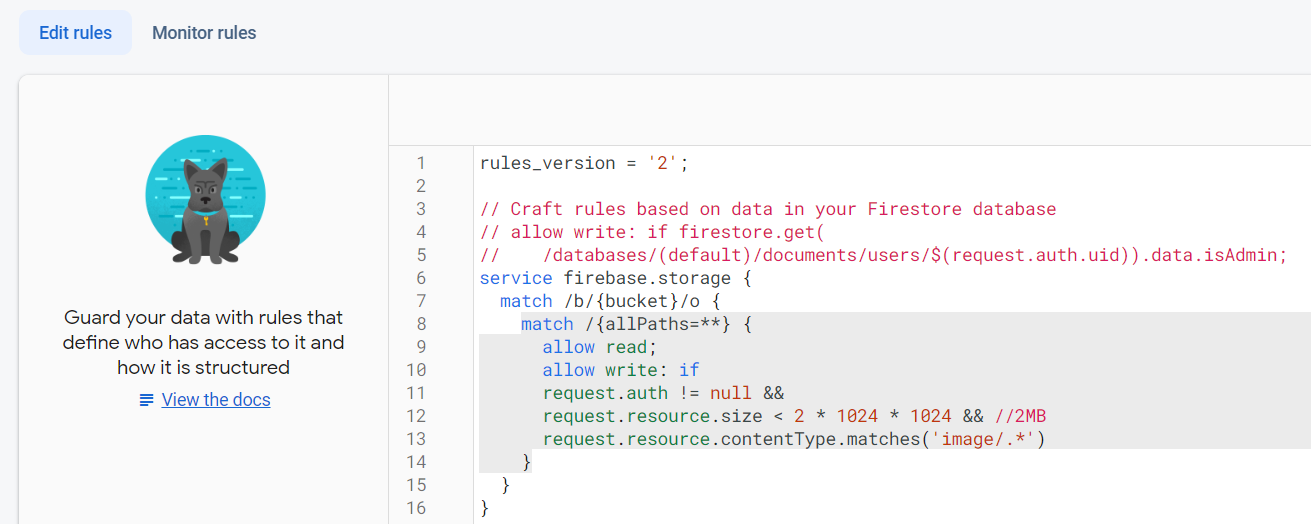This screenshot has width=1311, height=524.
Task: Click line number 8 in the gutter
Action: click(420, 324)
